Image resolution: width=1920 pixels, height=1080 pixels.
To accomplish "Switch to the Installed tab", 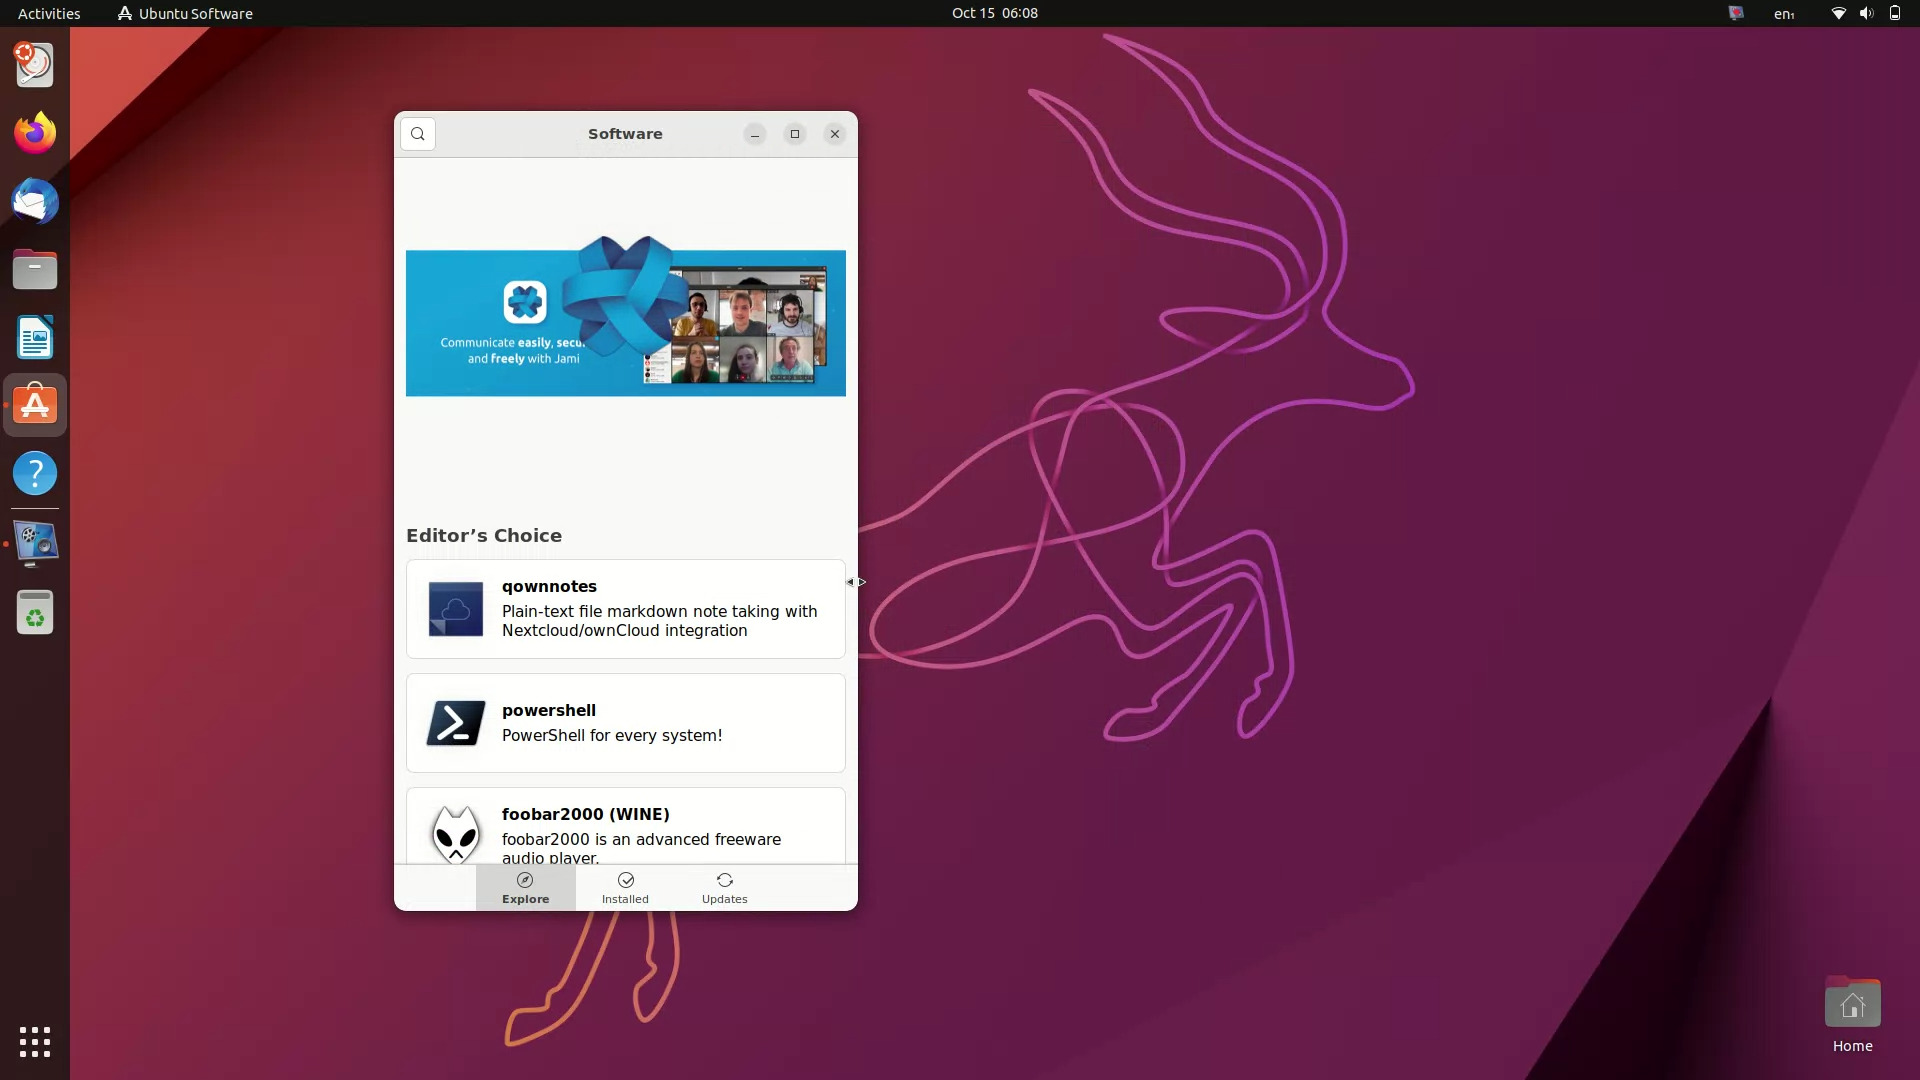I will pos(625,887).
